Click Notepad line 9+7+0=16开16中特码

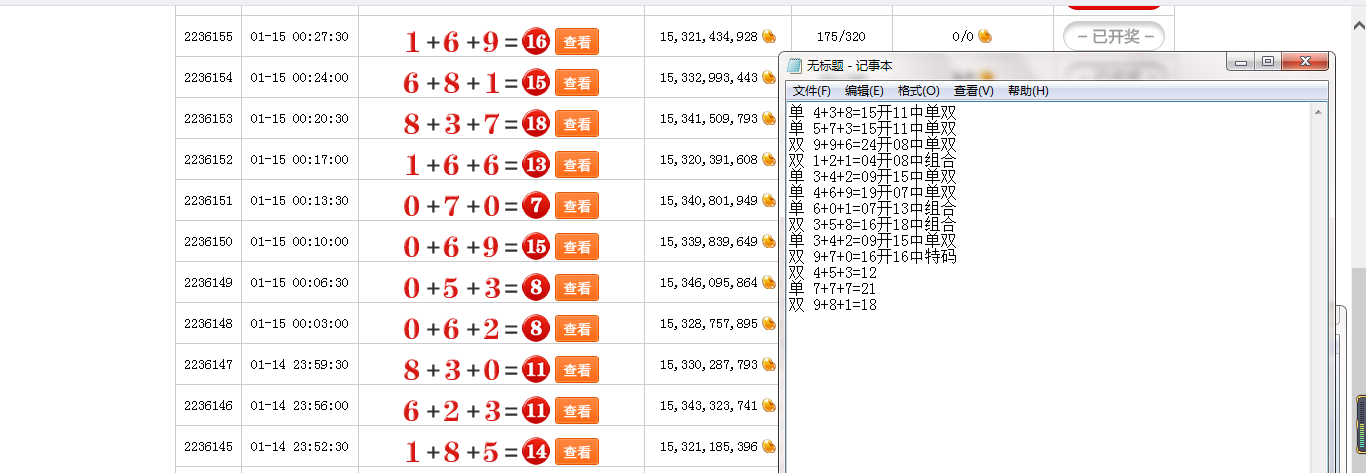pos(873,256)
